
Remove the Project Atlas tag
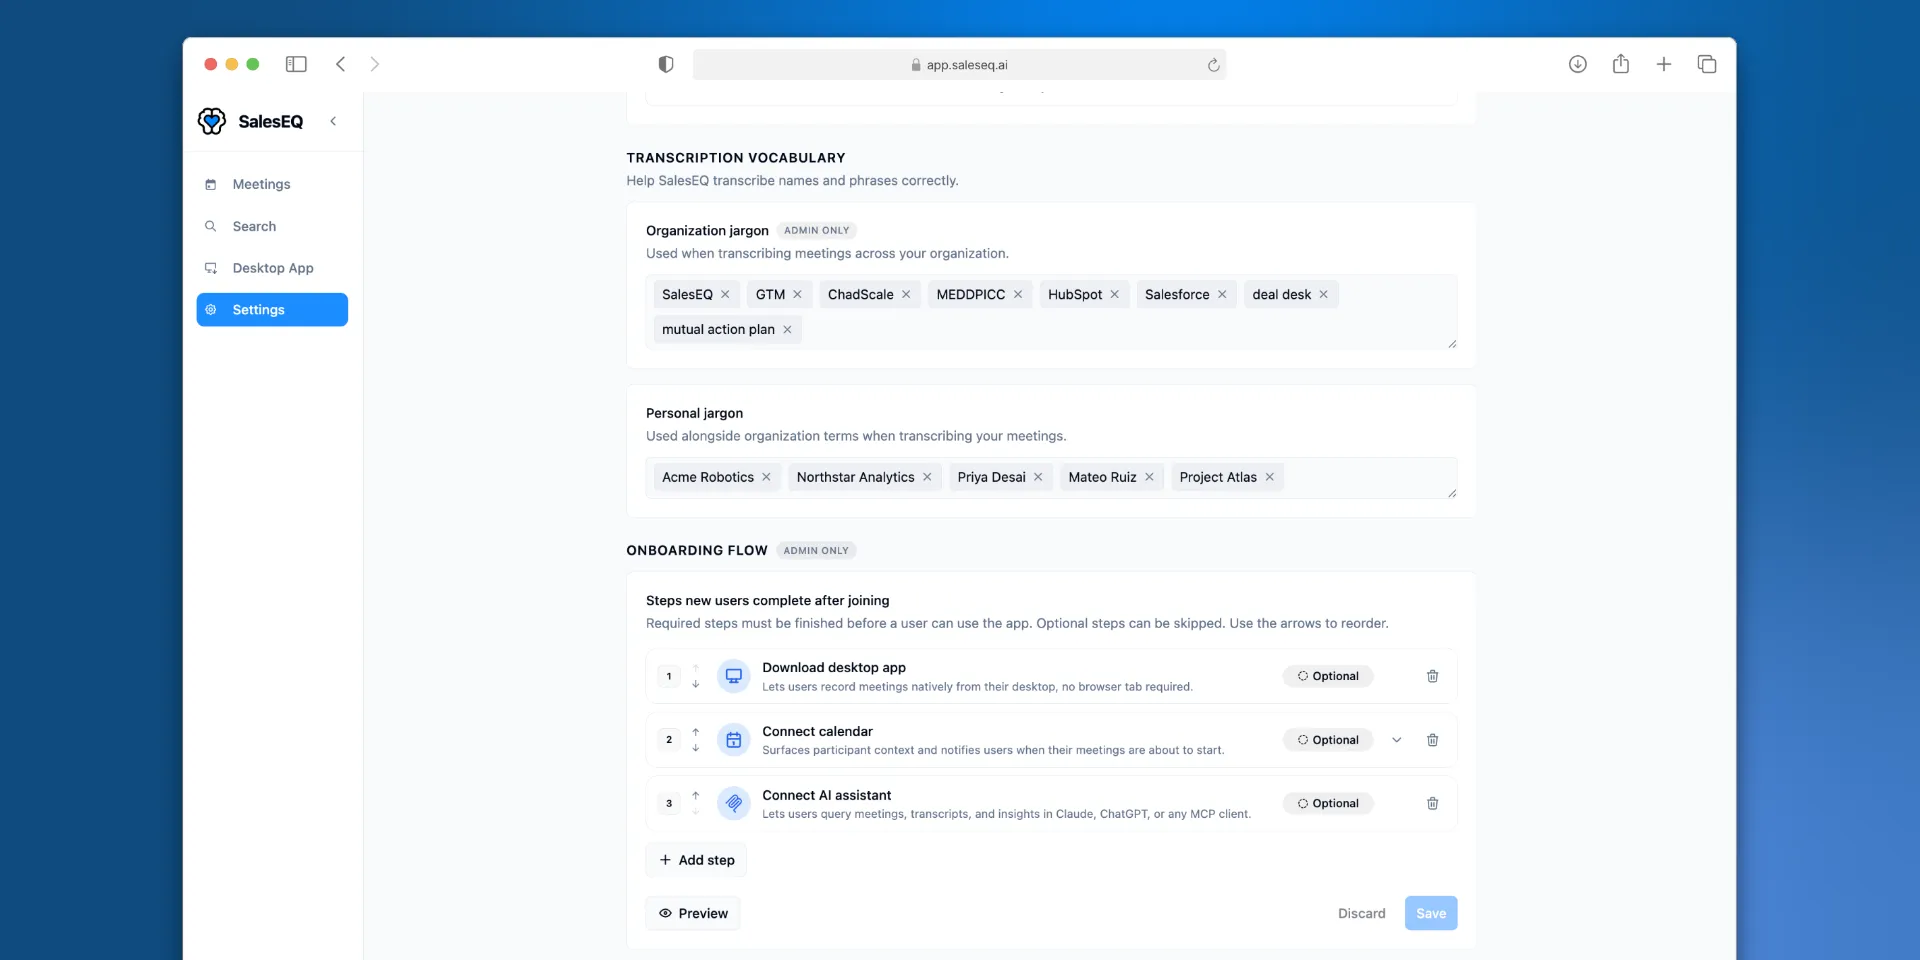click(x=1270, y=477)
